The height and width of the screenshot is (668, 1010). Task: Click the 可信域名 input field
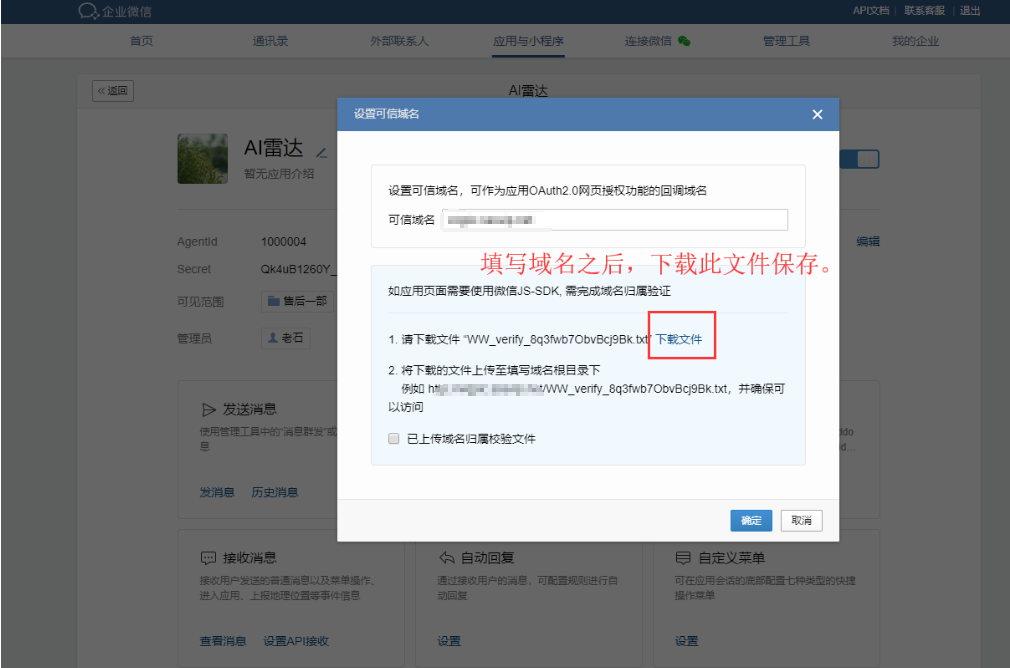tap(615, 220)
